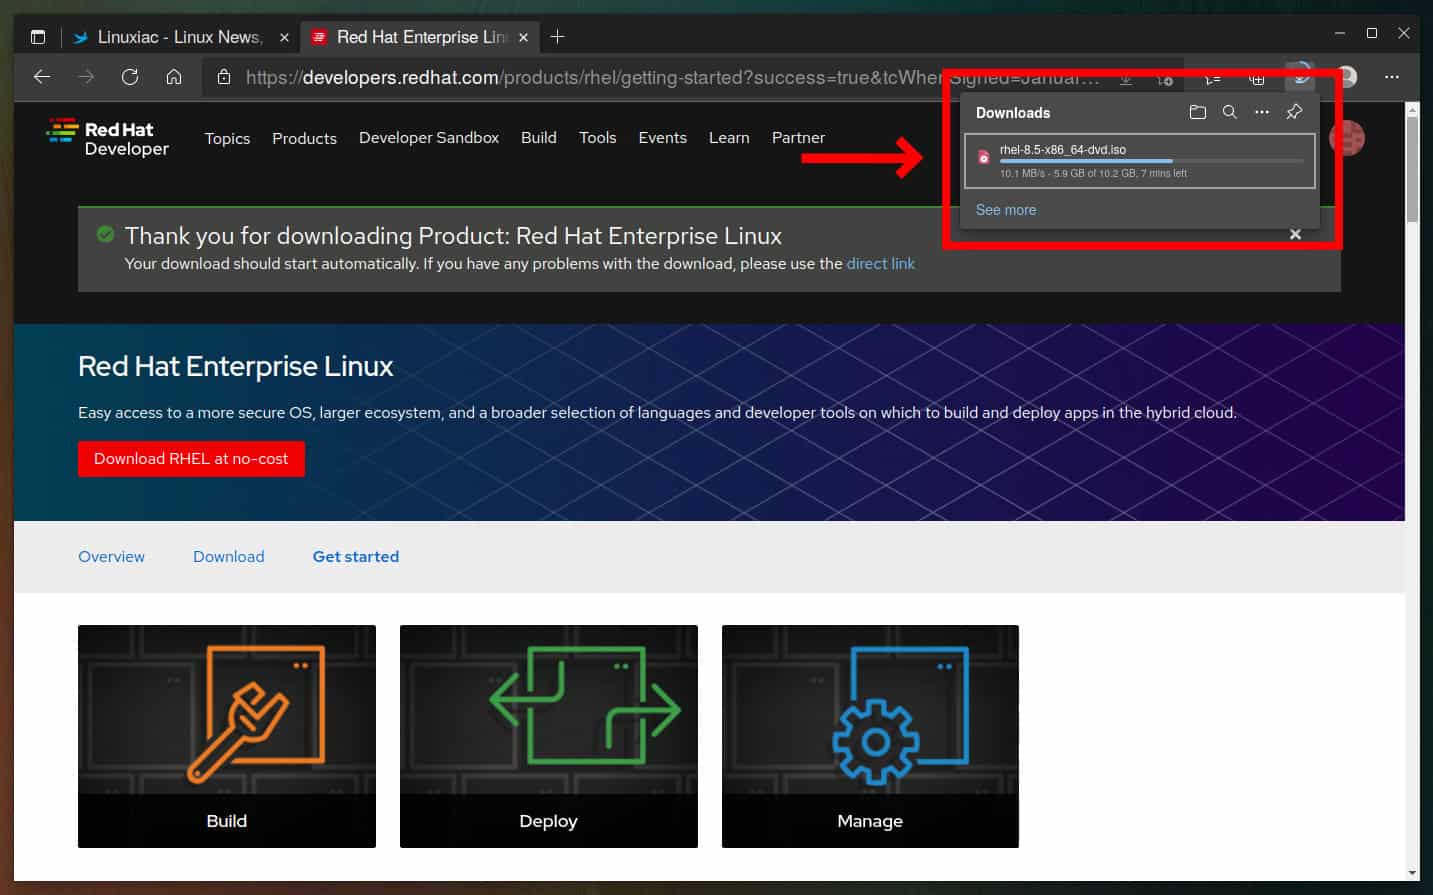This screenshot has height=895, width=1433.
Task: Select See more in the Downloads panel
Action: pyautogui.click(x=1005, y=210)
